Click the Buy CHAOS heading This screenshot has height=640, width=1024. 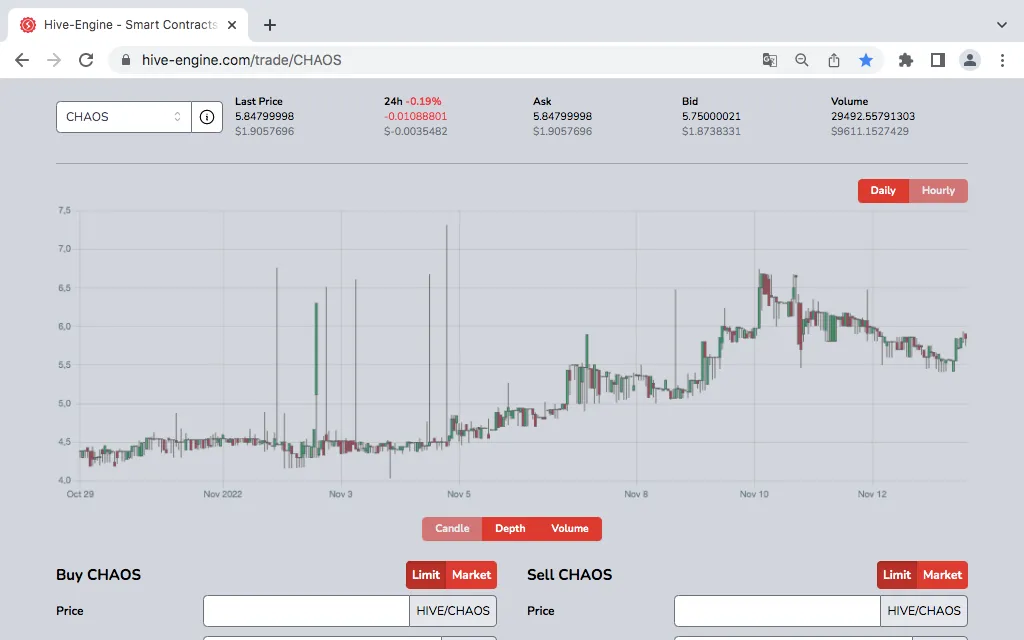point(99,575)
